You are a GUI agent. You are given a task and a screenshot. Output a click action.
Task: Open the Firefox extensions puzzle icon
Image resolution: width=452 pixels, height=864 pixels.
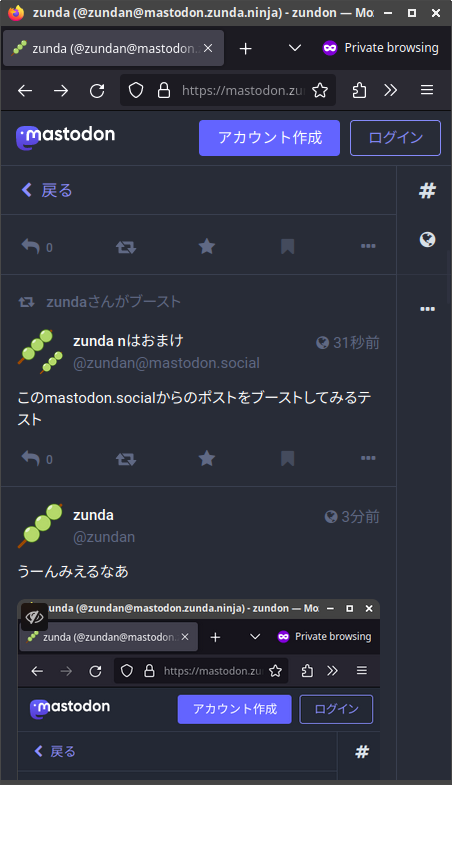[359, 90]
